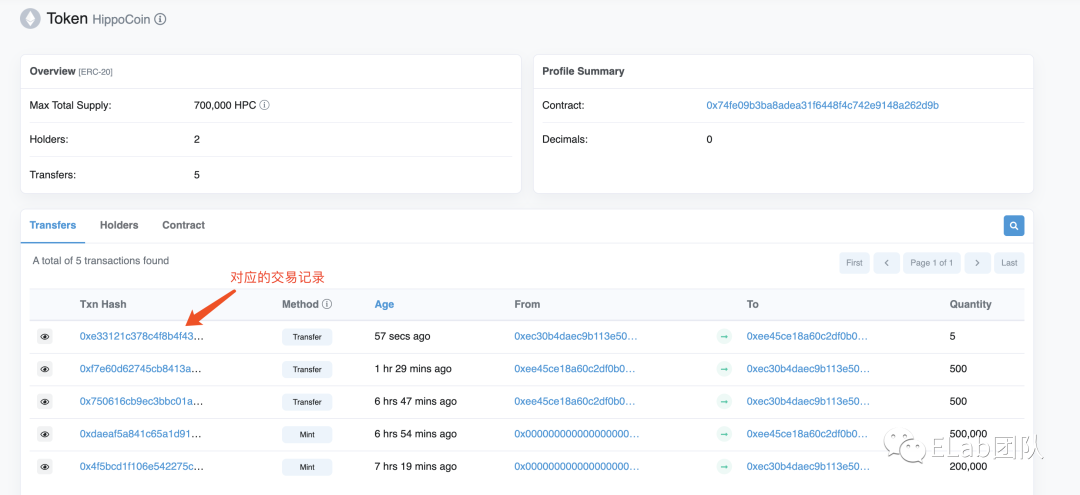Click arrow icon in the 6 hrs 47 mins row
This screenshot has height=495, width=1080.
pyautogui.click(x=724, y=401)
